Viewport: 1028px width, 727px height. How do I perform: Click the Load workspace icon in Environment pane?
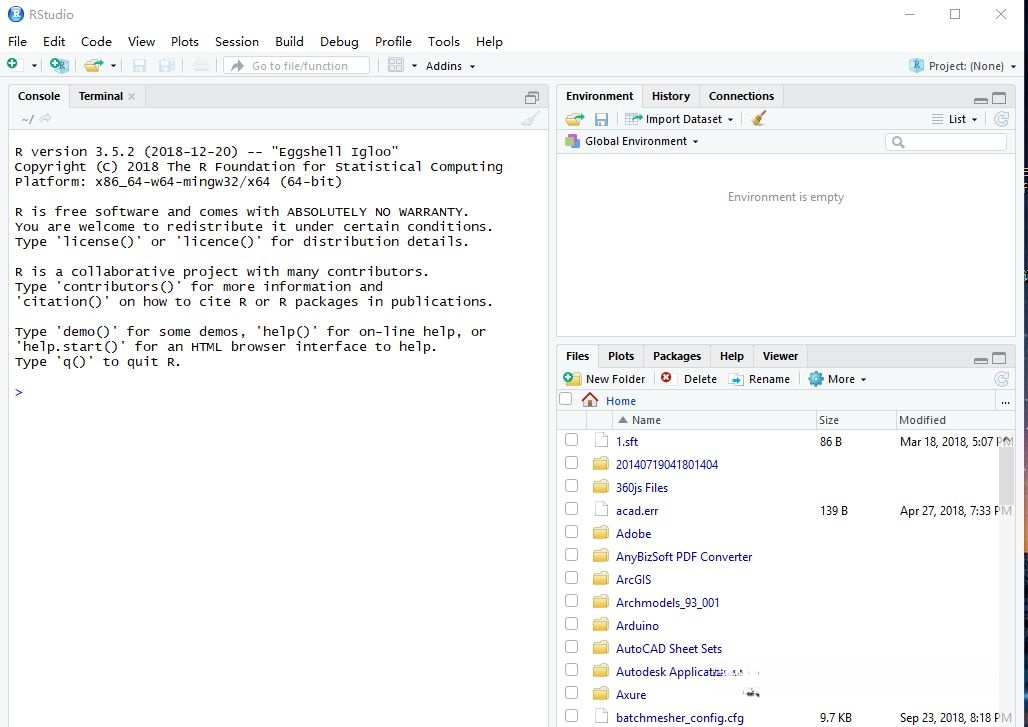coord(575,119)
